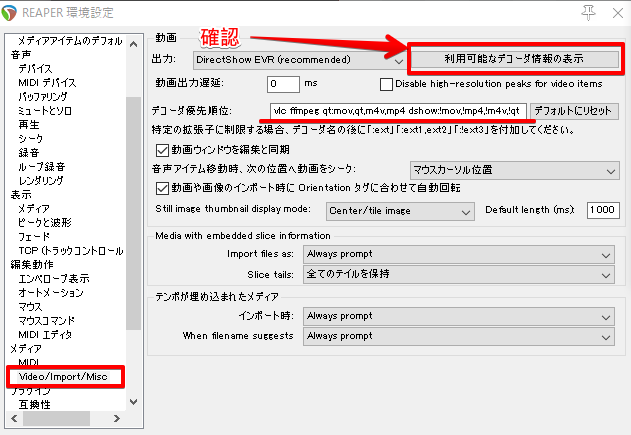The height and width of the screenshot is (435, 631).
Task: Select 再生 in settings tree
Action: coord(29,125)
